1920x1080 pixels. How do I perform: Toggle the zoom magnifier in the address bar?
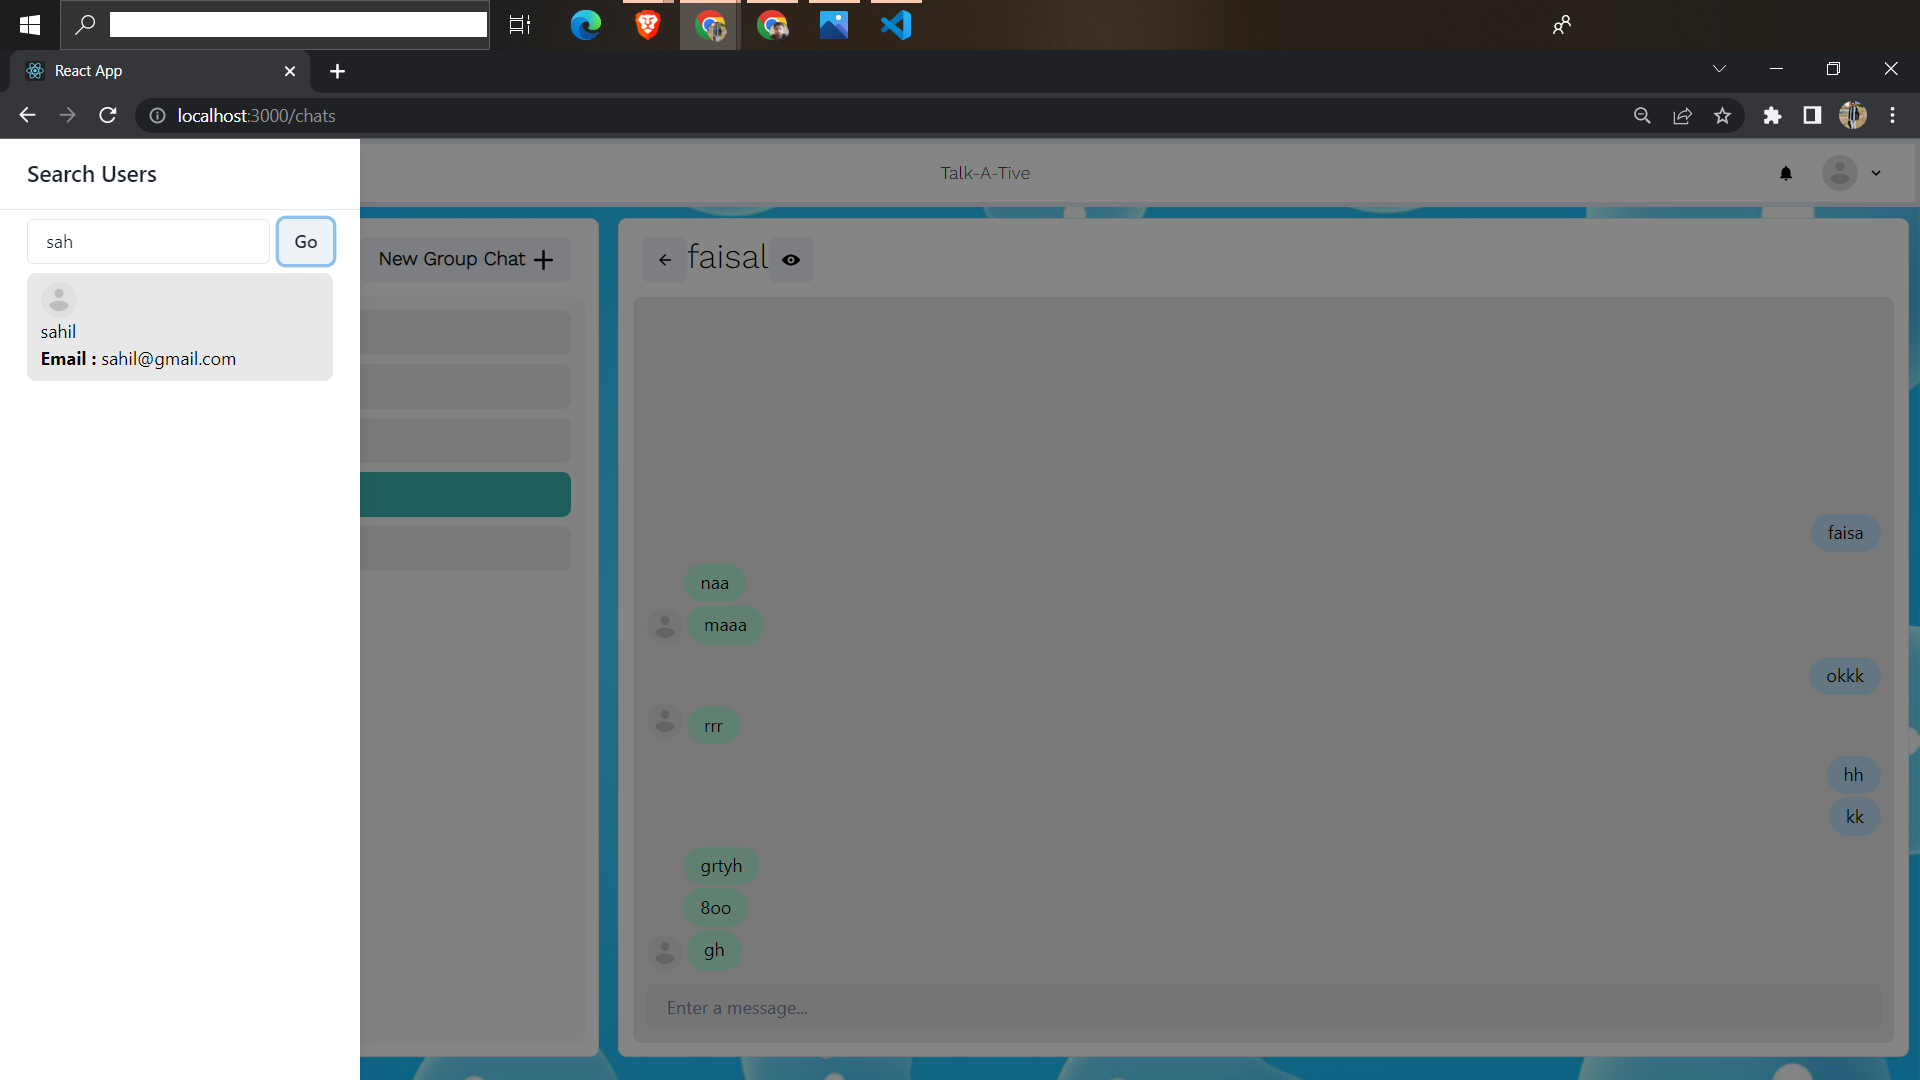[1642, 115]
